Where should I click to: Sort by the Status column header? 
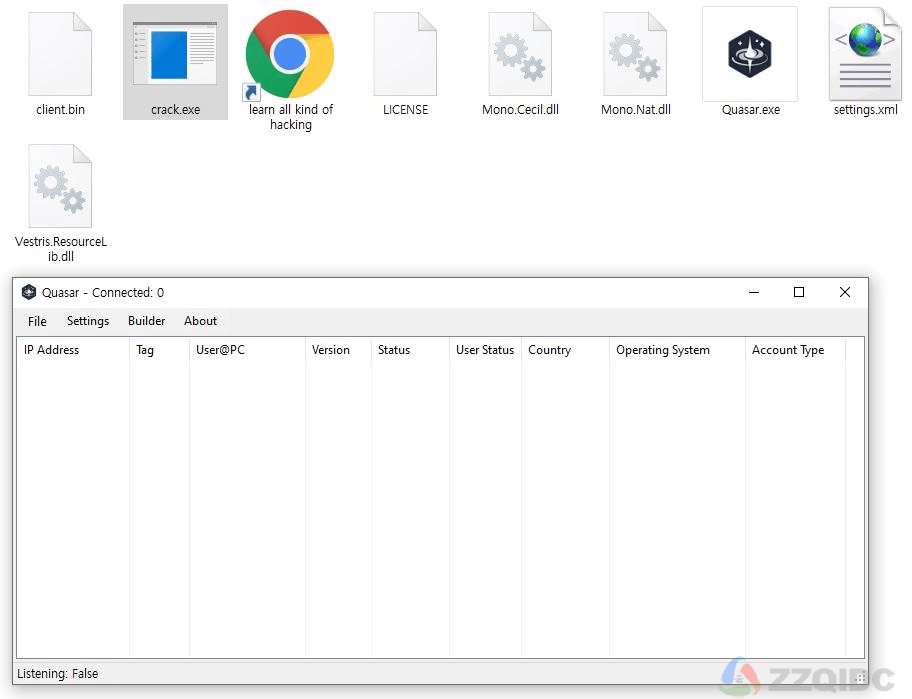click(x=410, y=350)
